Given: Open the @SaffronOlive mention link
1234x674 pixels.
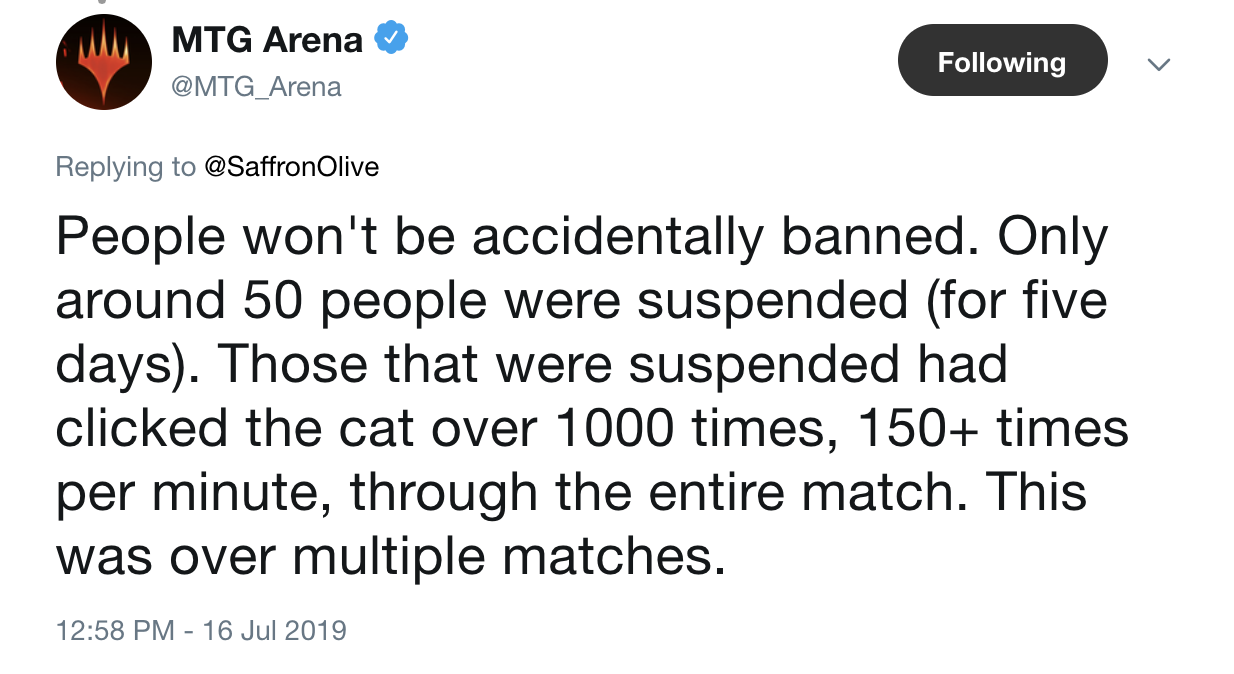Looking at the screenshot, I should (291, 166).
